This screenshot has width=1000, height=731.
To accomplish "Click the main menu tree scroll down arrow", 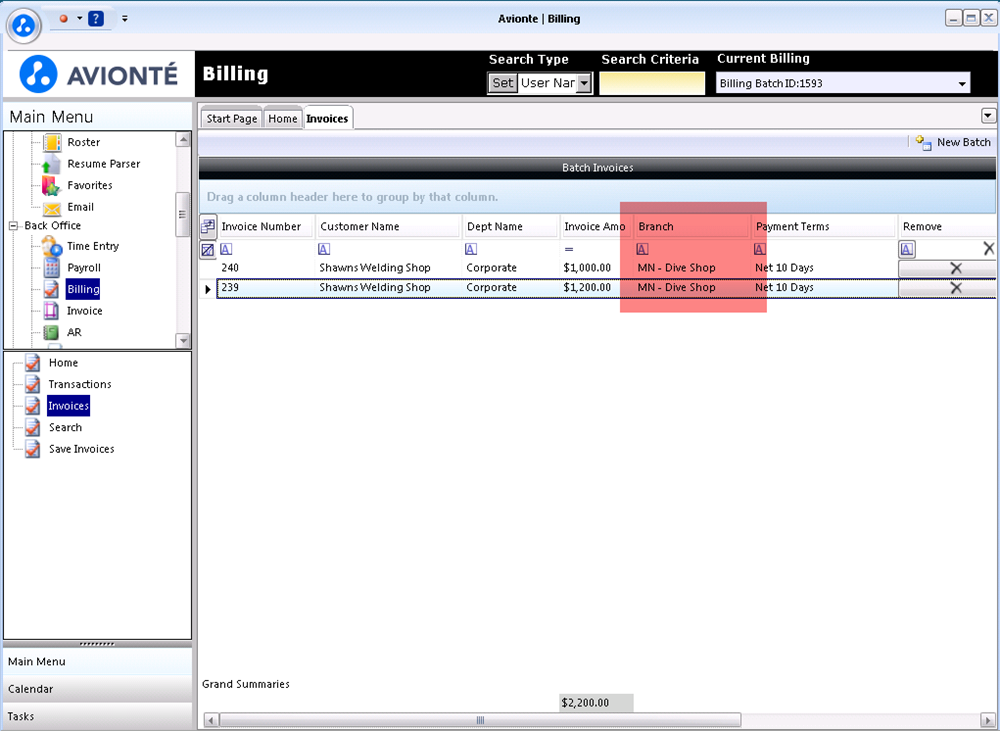I will (x=183, y=341).
